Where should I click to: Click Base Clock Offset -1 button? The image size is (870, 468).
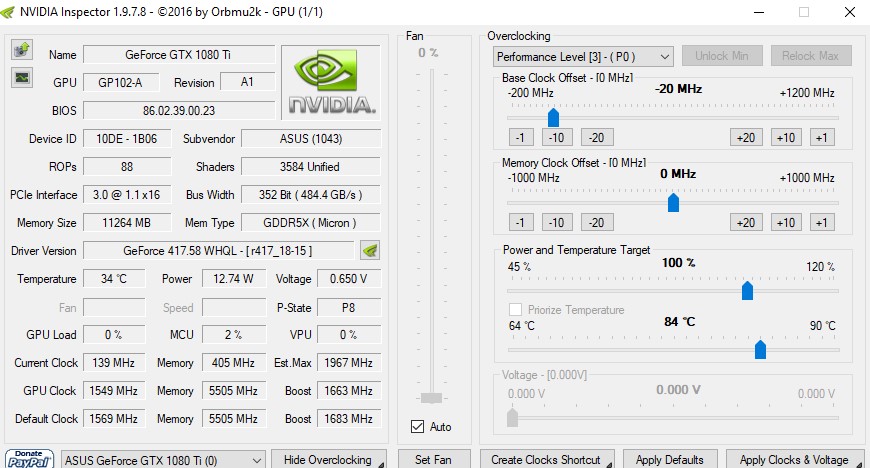(x=520, y=137)
